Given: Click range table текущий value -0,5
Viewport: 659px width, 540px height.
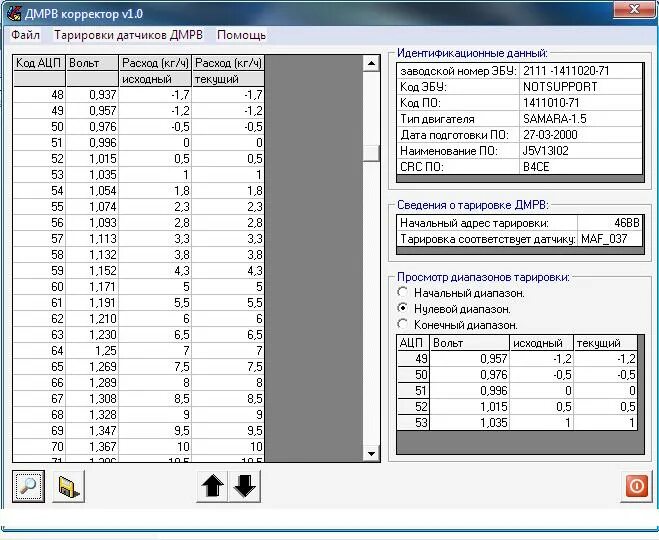Looking at the screenshot, I should pos(606,374).
